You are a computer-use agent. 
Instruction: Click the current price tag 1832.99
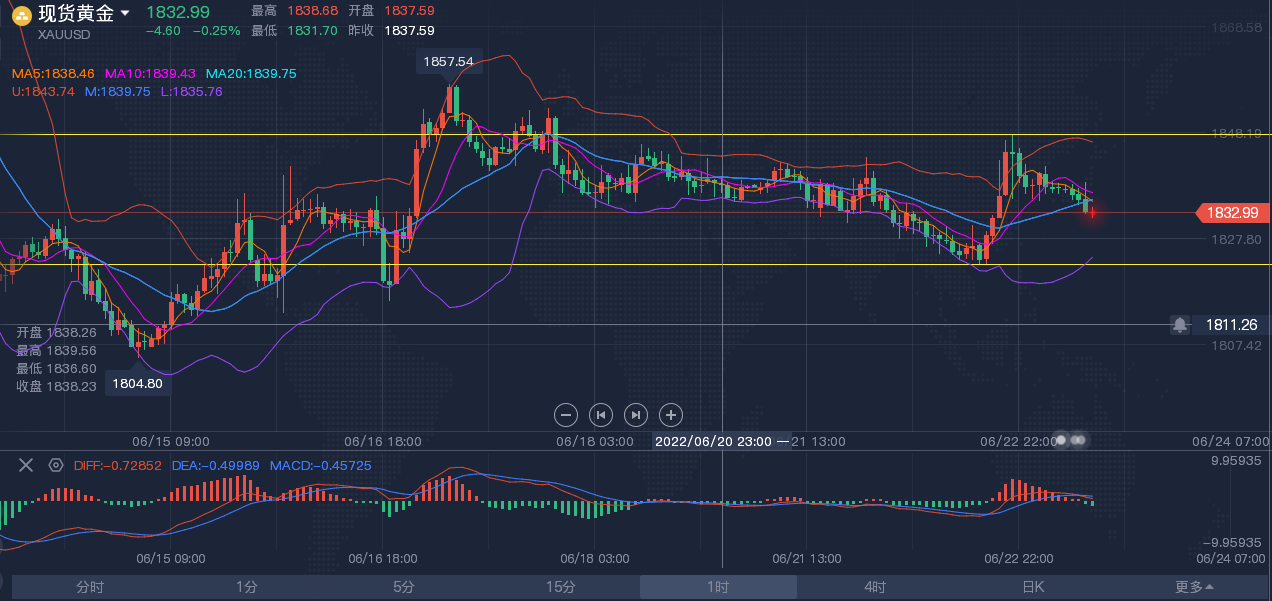coord(1232,212)
